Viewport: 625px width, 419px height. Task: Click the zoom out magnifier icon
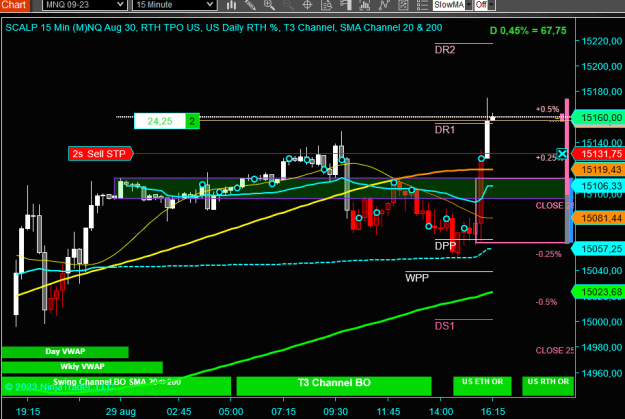[x=288, y=5]
